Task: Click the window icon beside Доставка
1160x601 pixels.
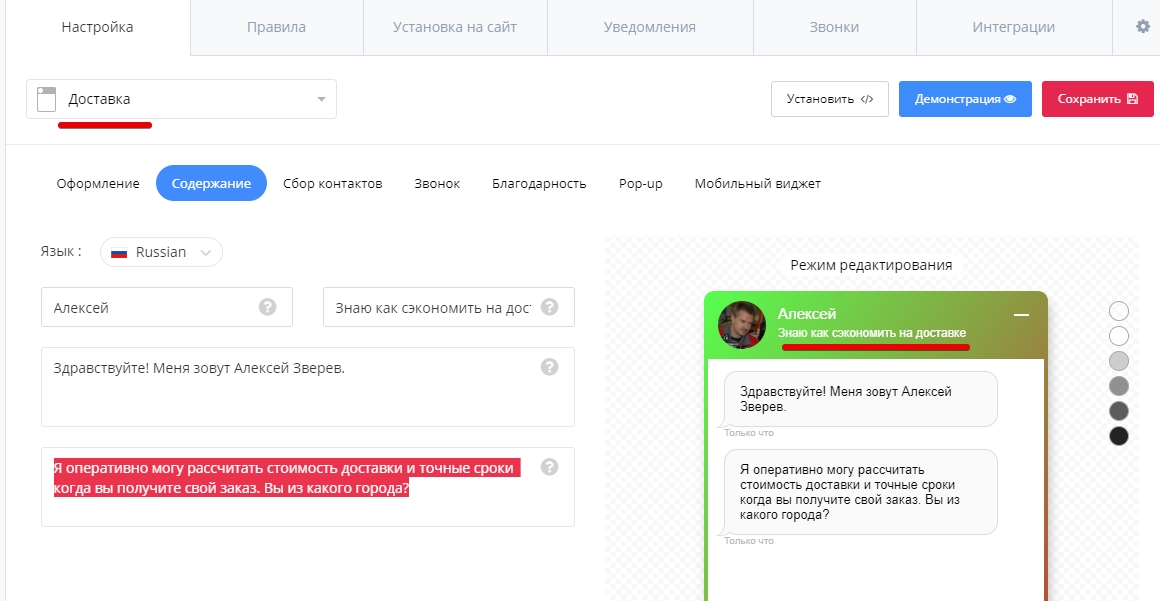Action: click(x=46, y=99)
